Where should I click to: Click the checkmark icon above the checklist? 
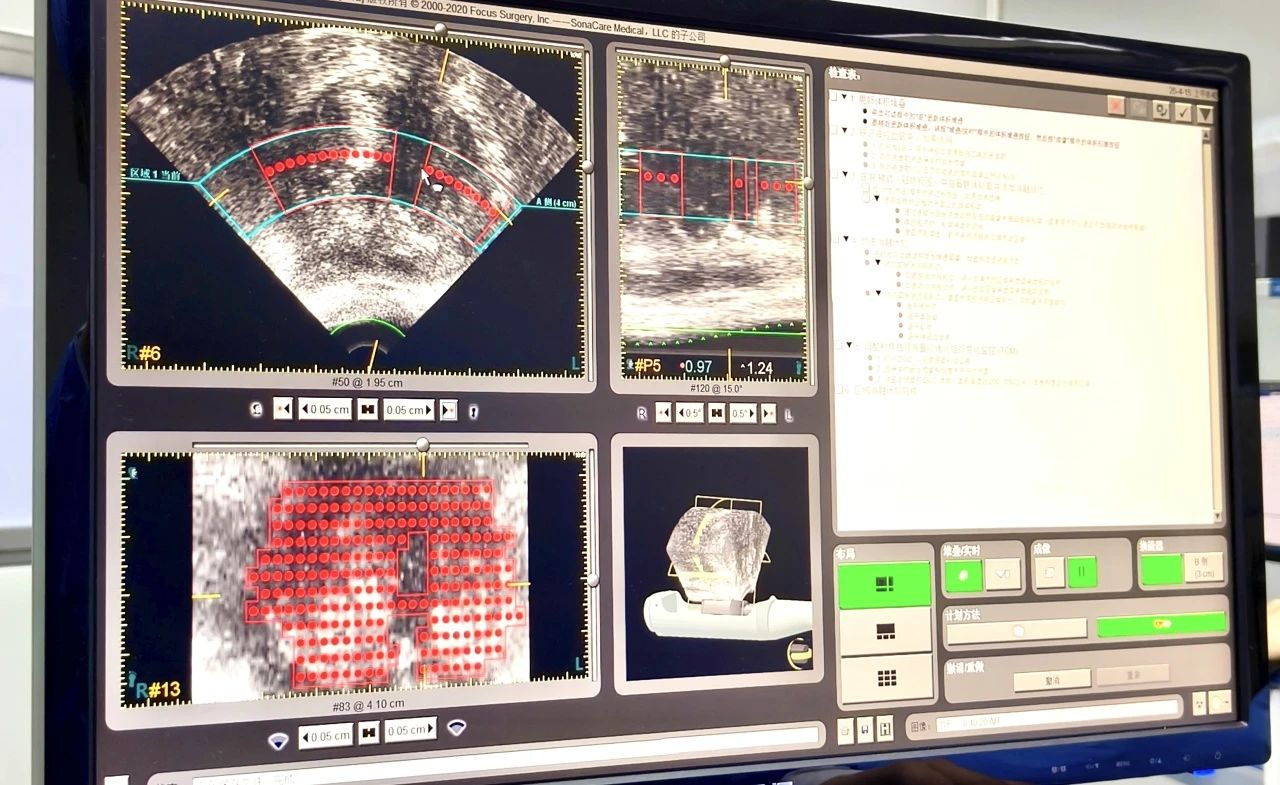pyautogui.click(x=1183, y=112)
